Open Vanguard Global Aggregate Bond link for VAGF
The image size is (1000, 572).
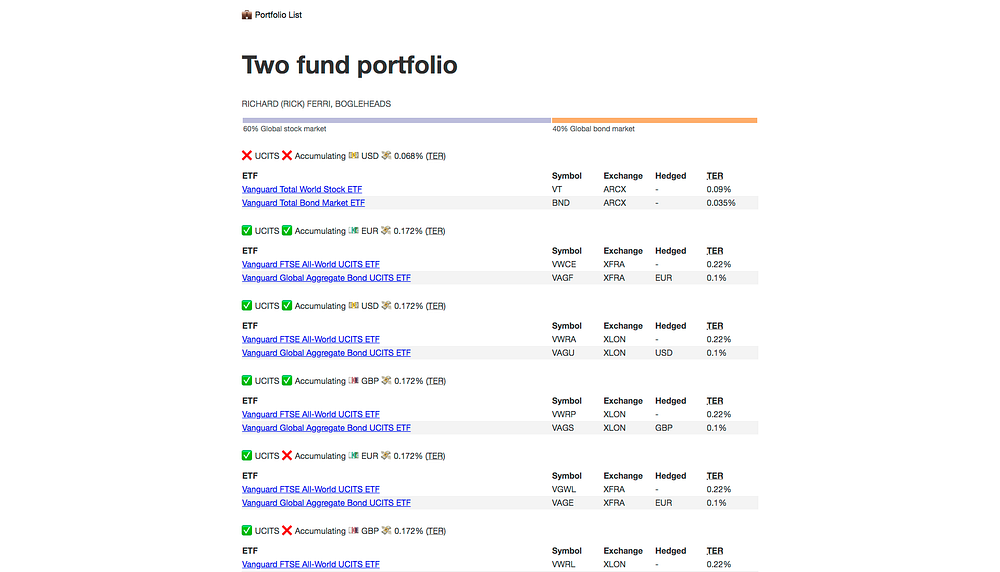[x=326, y=278]
